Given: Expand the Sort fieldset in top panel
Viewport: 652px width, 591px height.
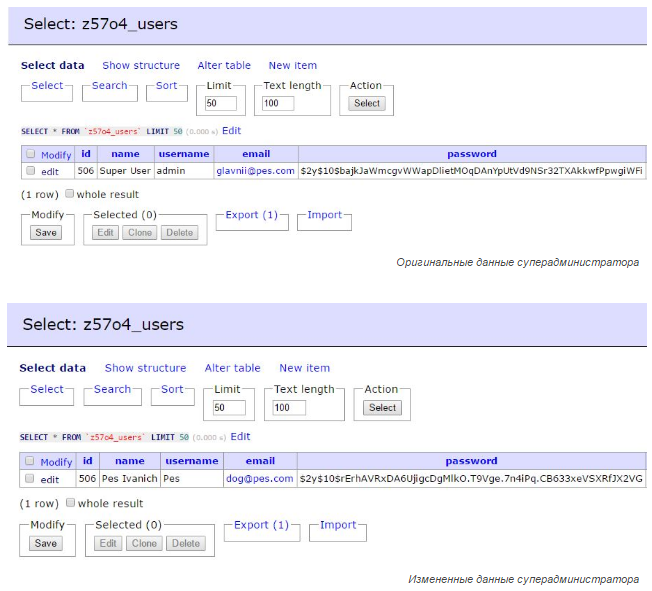Looking at the screenshot, I should coord(166,85).
